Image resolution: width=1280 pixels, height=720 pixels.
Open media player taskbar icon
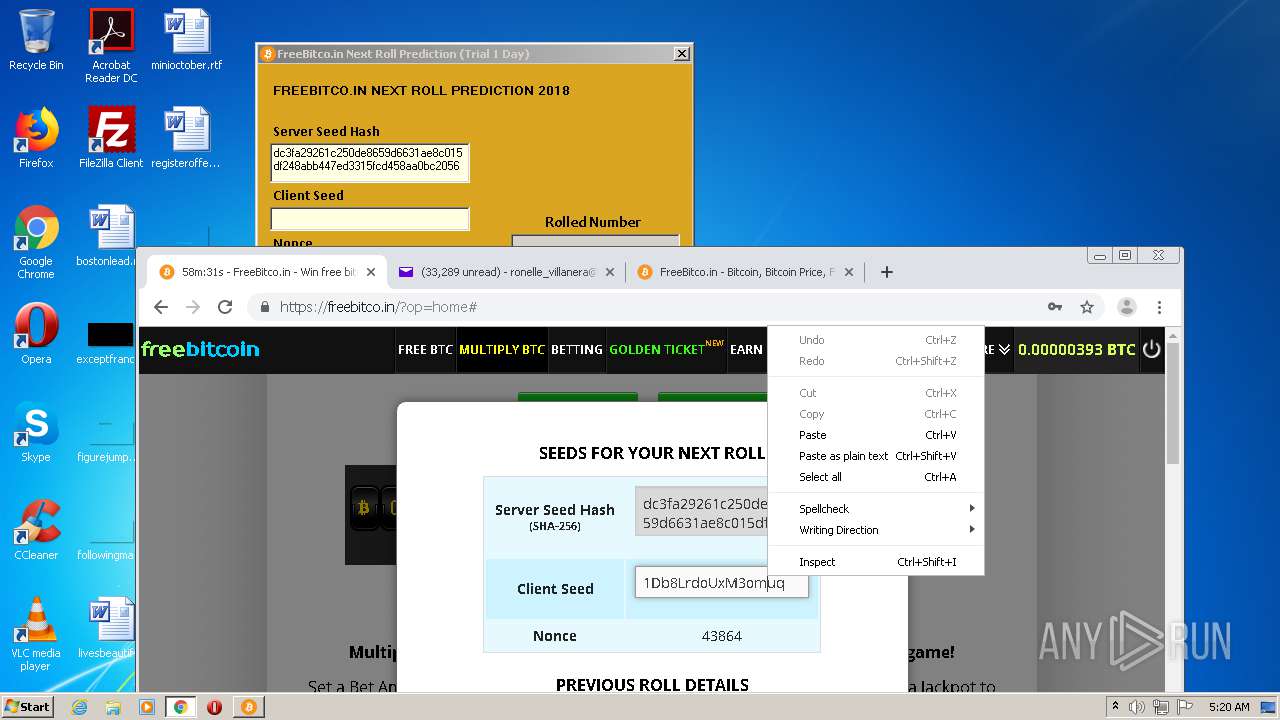pos(147,707)
